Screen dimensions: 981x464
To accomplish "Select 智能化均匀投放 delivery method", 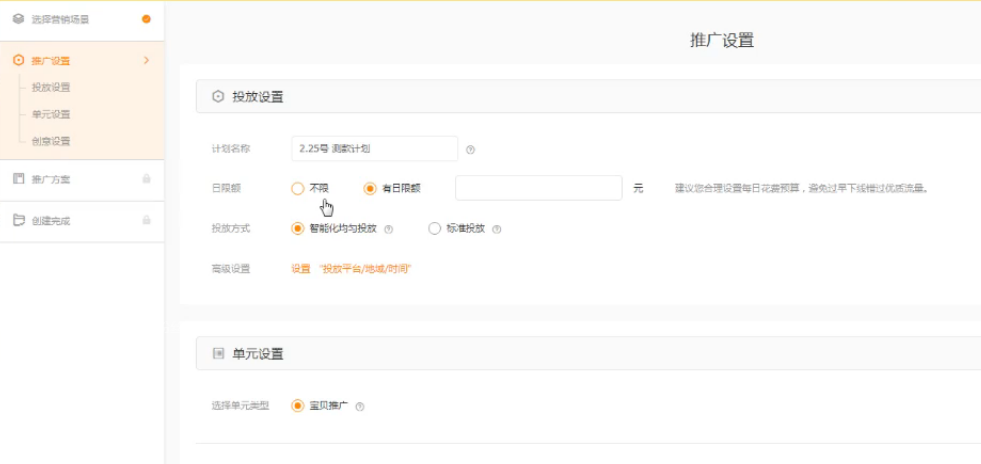I will click(x=298, y=228).
